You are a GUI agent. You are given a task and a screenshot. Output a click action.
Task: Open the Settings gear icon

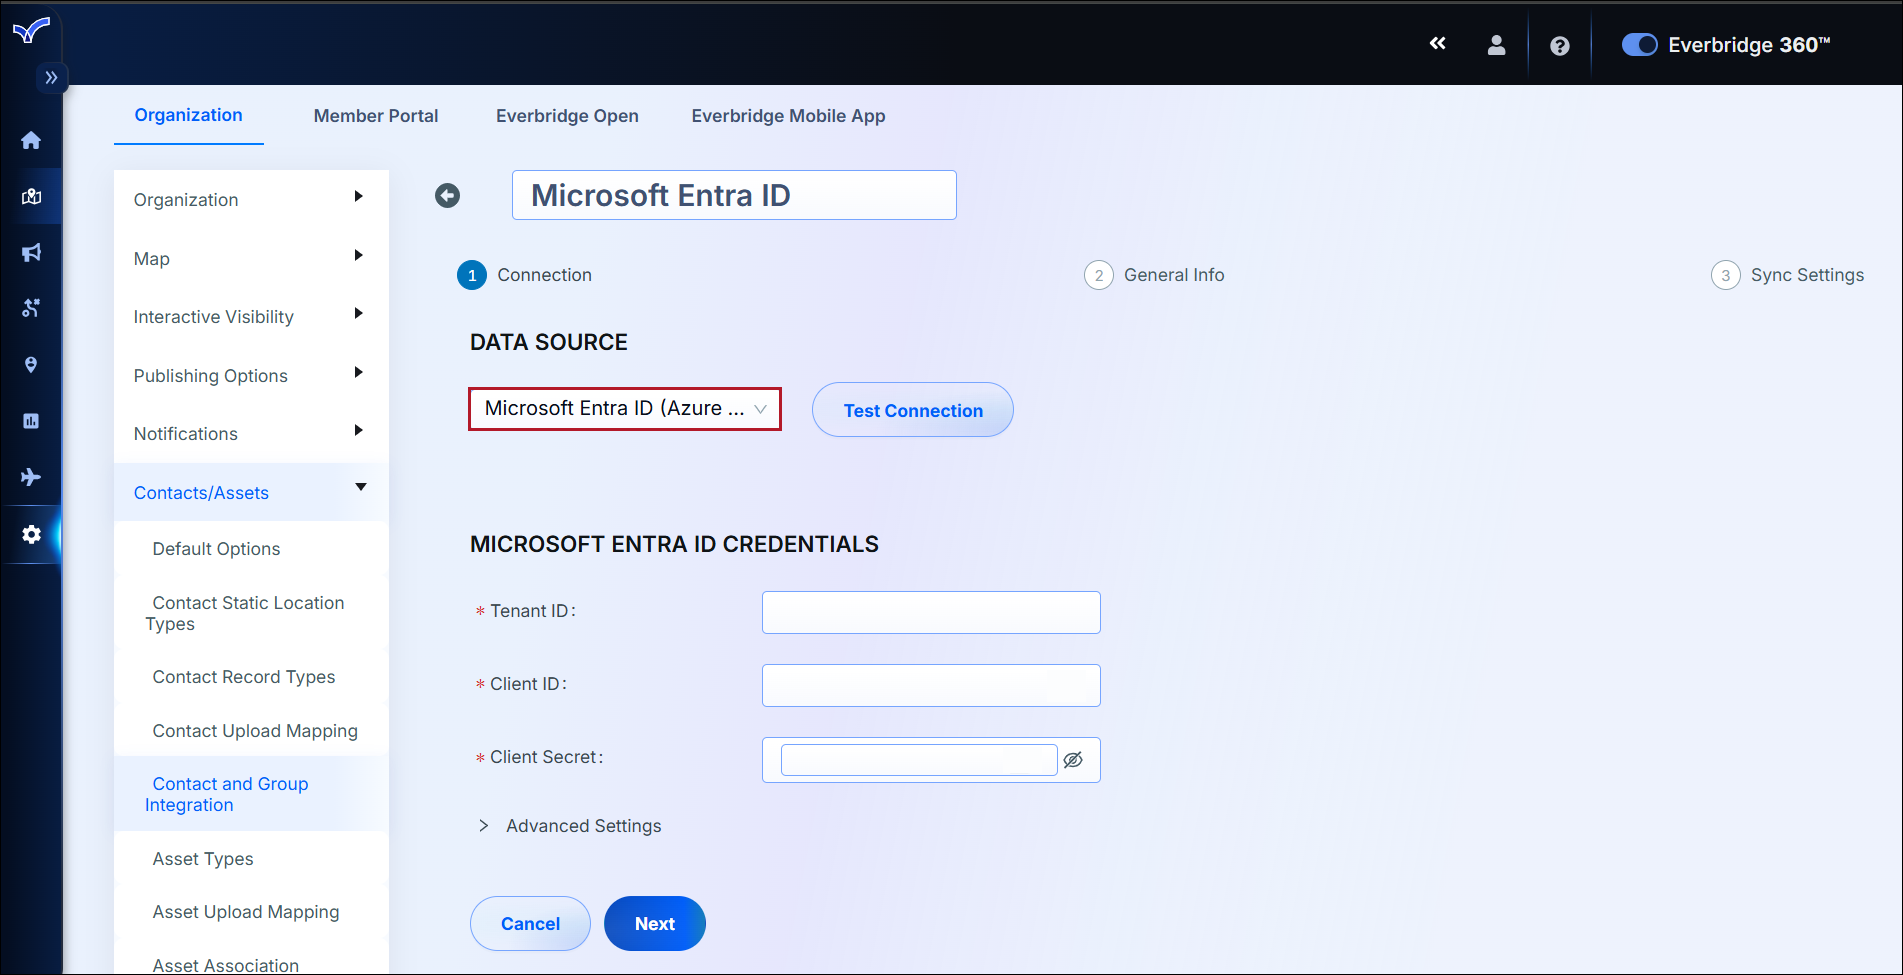[x=31, y=535]
